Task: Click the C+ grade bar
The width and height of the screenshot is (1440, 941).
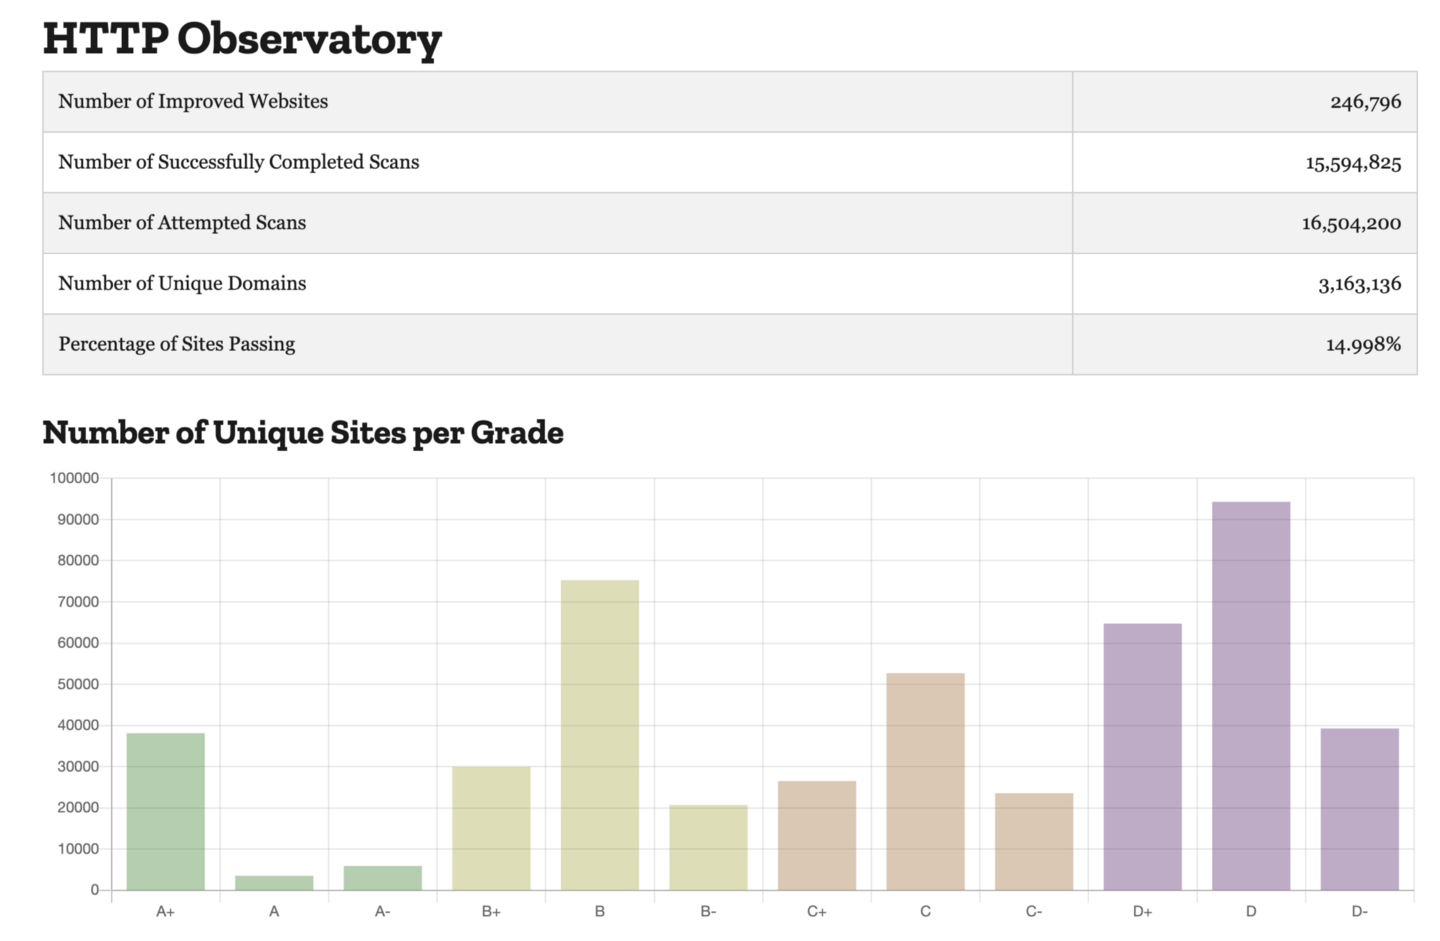Action: pos(817,836)
